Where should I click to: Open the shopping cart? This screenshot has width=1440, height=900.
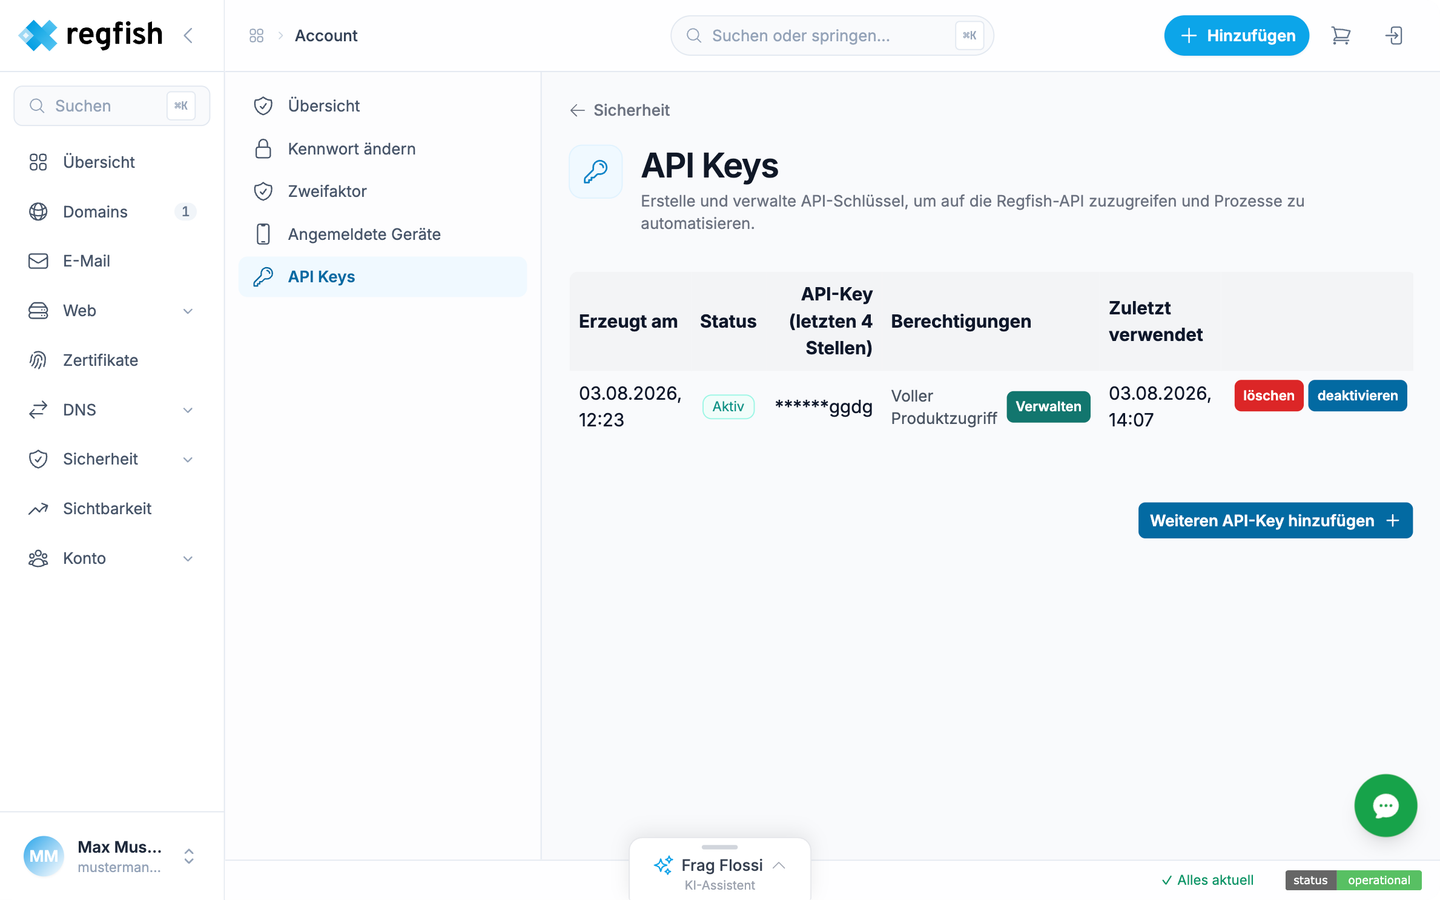[x=1341, y=36]
